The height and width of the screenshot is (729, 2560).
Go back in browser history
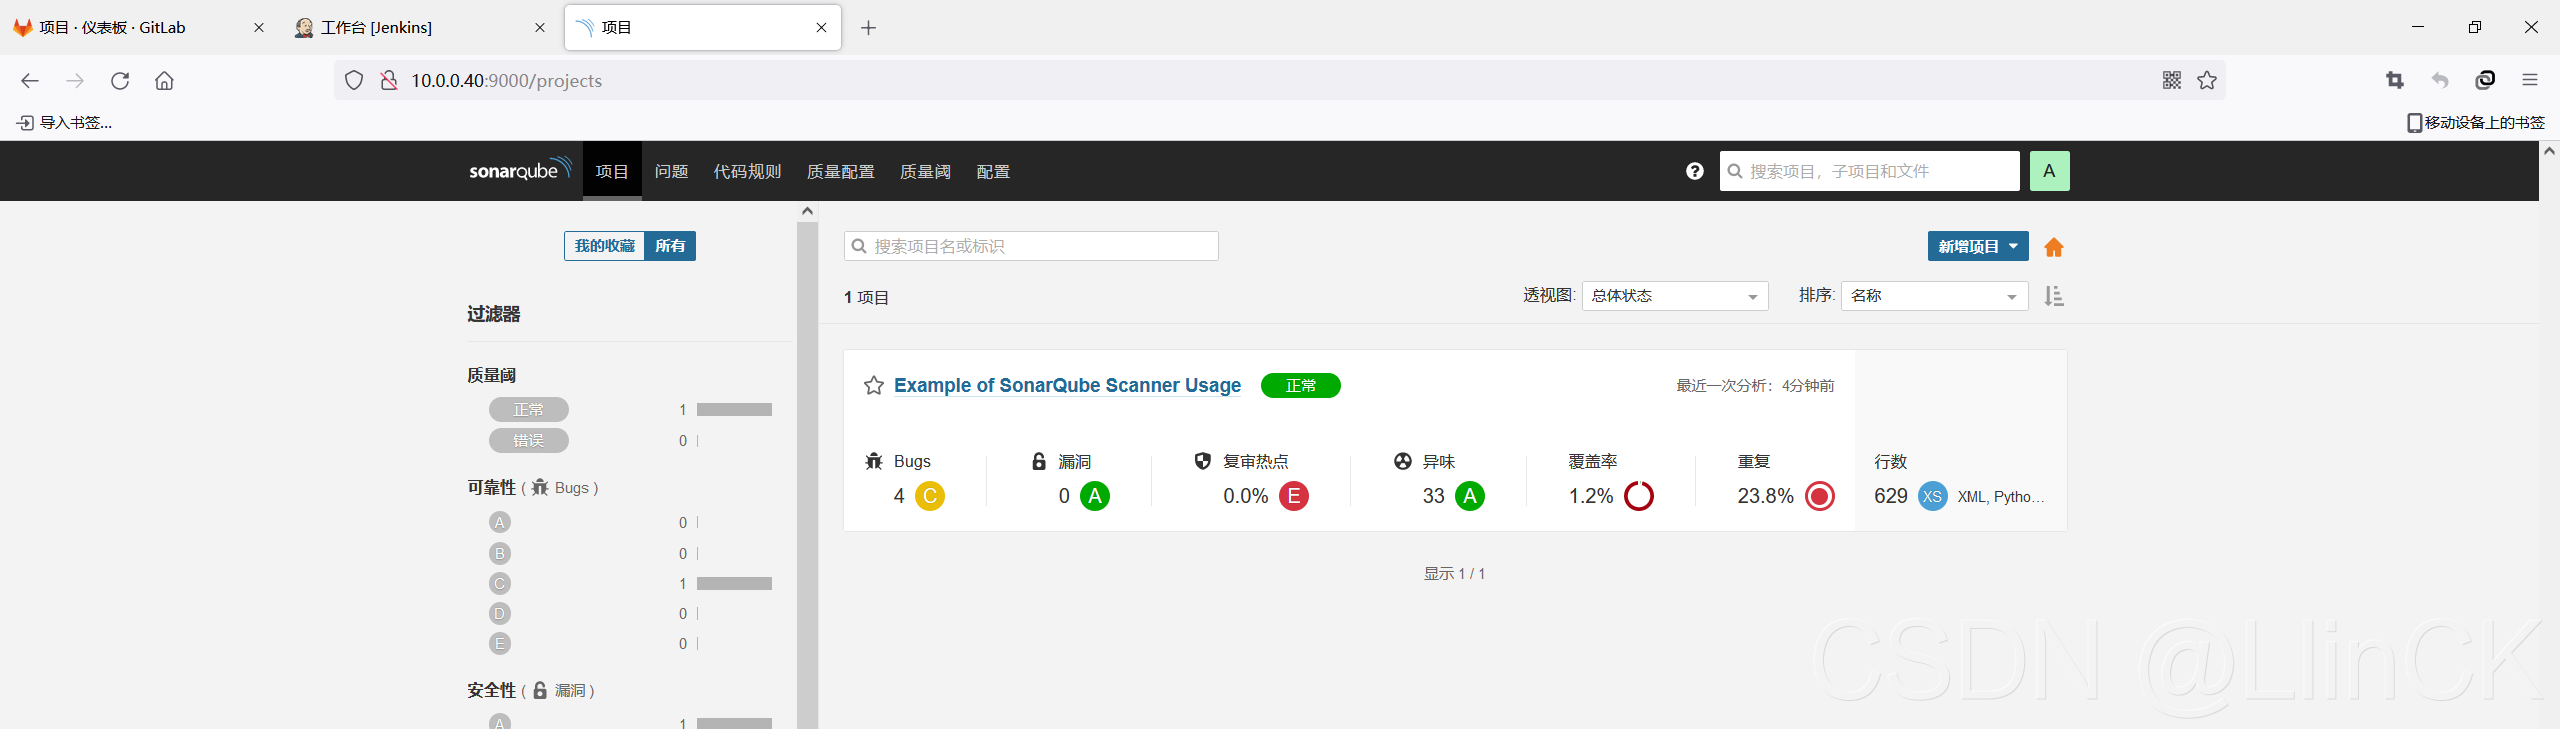pyautogui.click(x=30, y=81)
